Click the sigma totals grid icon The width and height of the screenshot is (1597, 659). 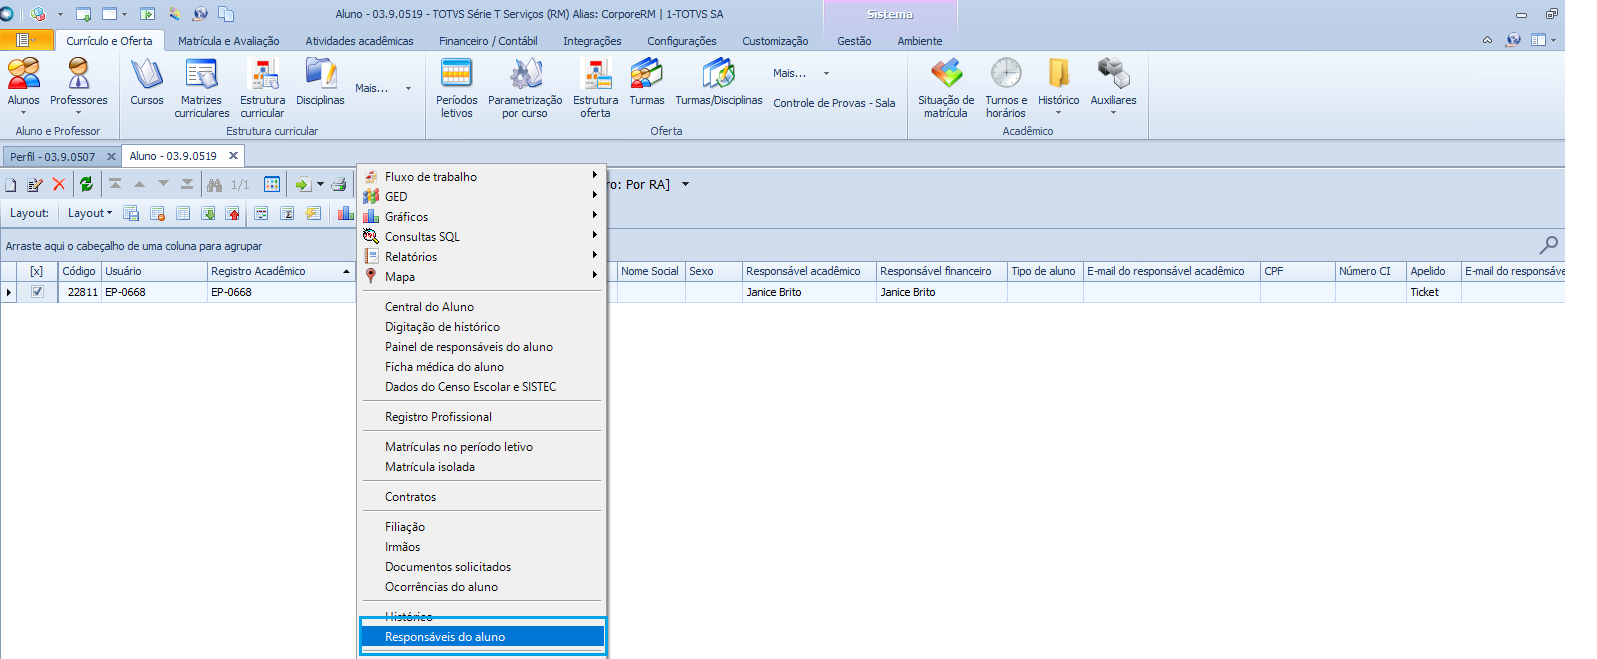pos(287,213)
